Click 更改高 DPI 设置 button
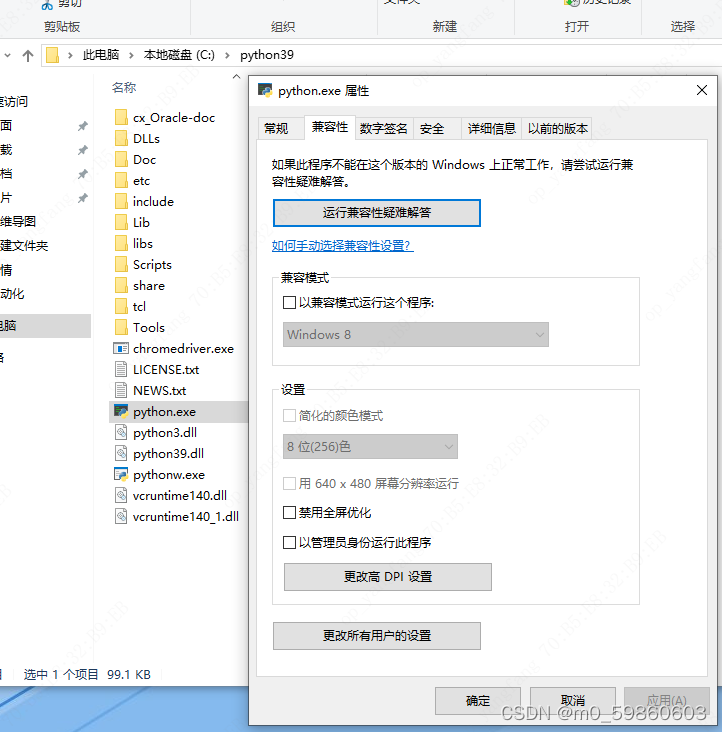The height and width of the screenshot is (732, 722). (x=388, y=577)
